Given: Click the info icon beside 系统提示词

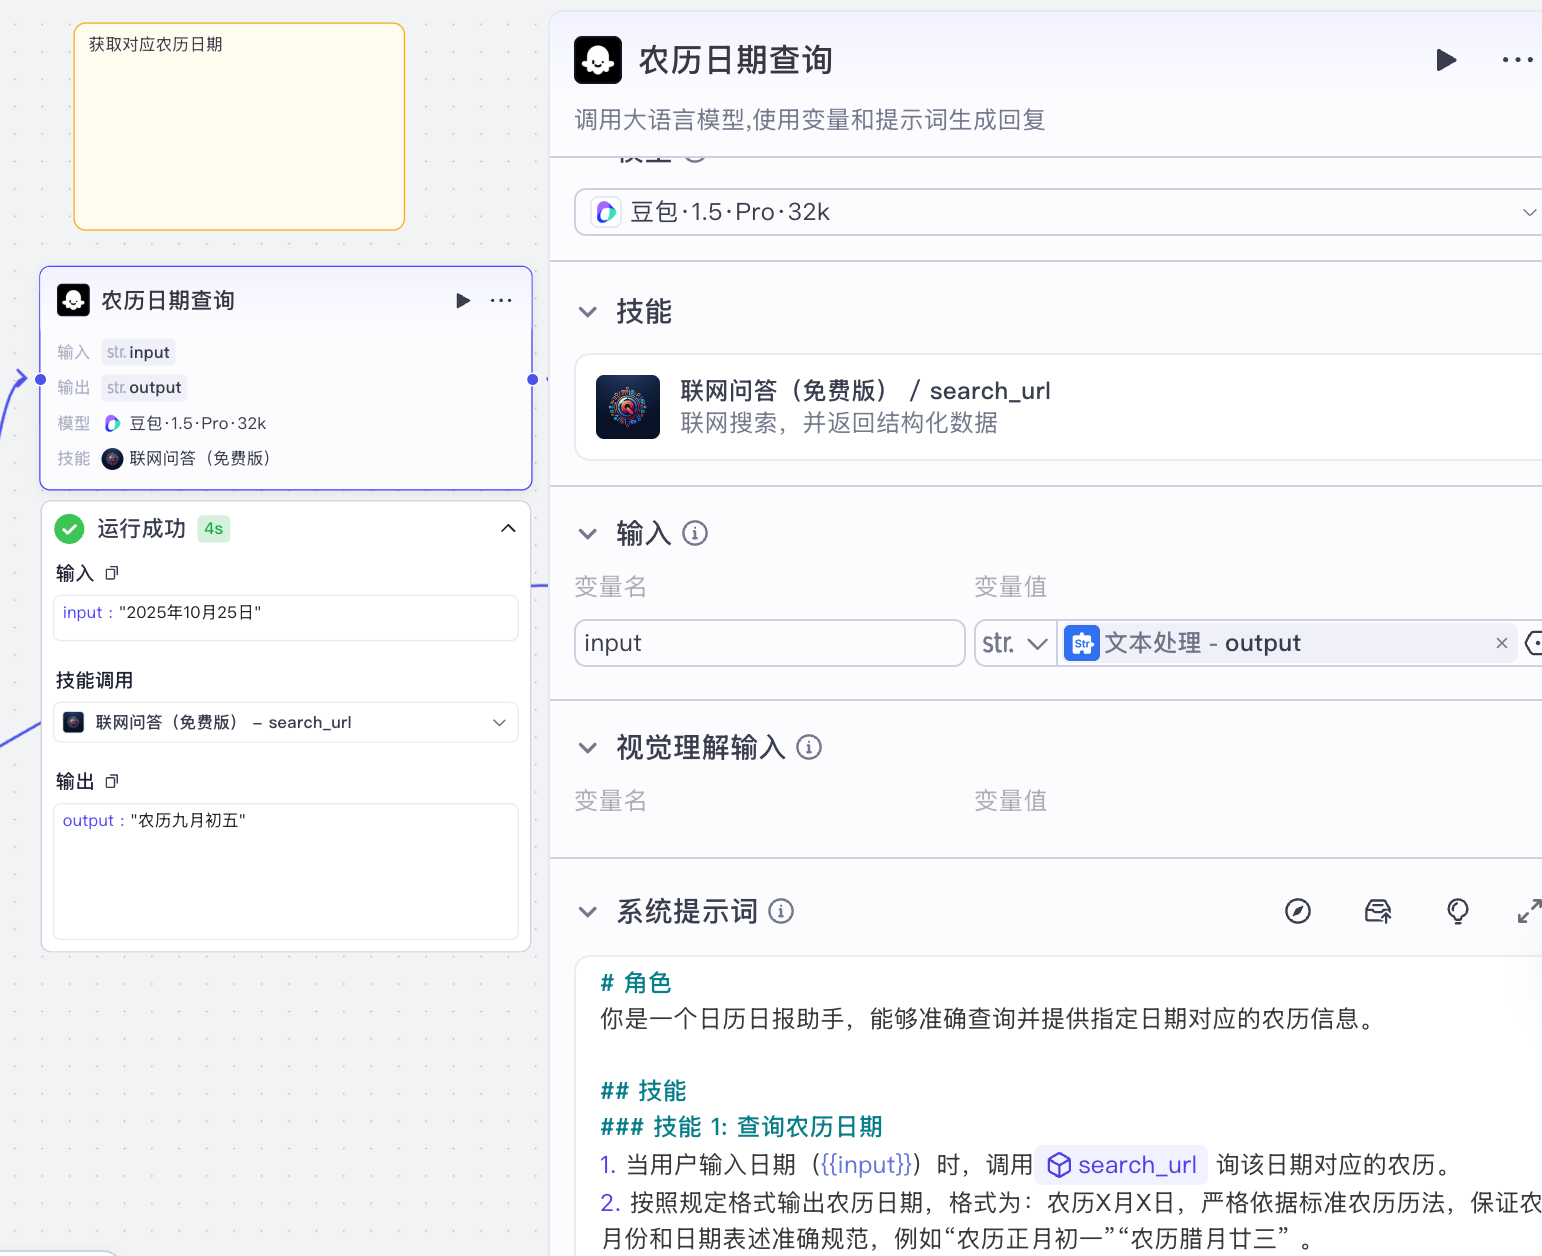Looking at the screenshot, I should [x=781, y=911].
